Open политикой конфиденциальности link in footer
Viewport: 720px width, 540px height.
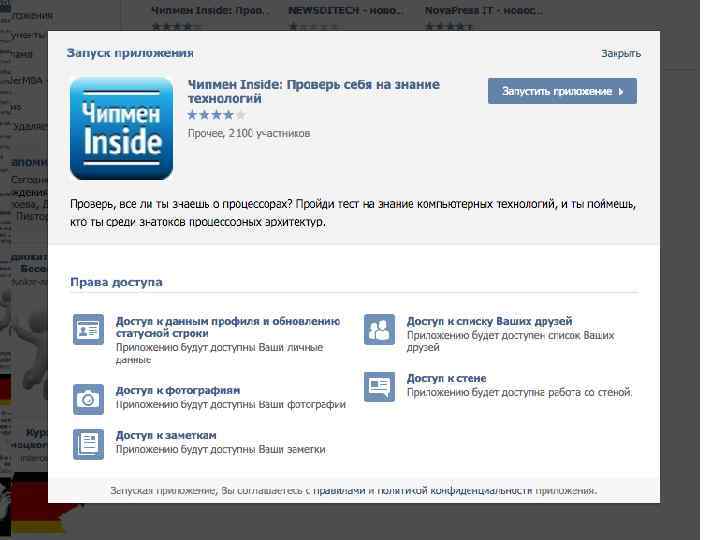click(455, 490)
